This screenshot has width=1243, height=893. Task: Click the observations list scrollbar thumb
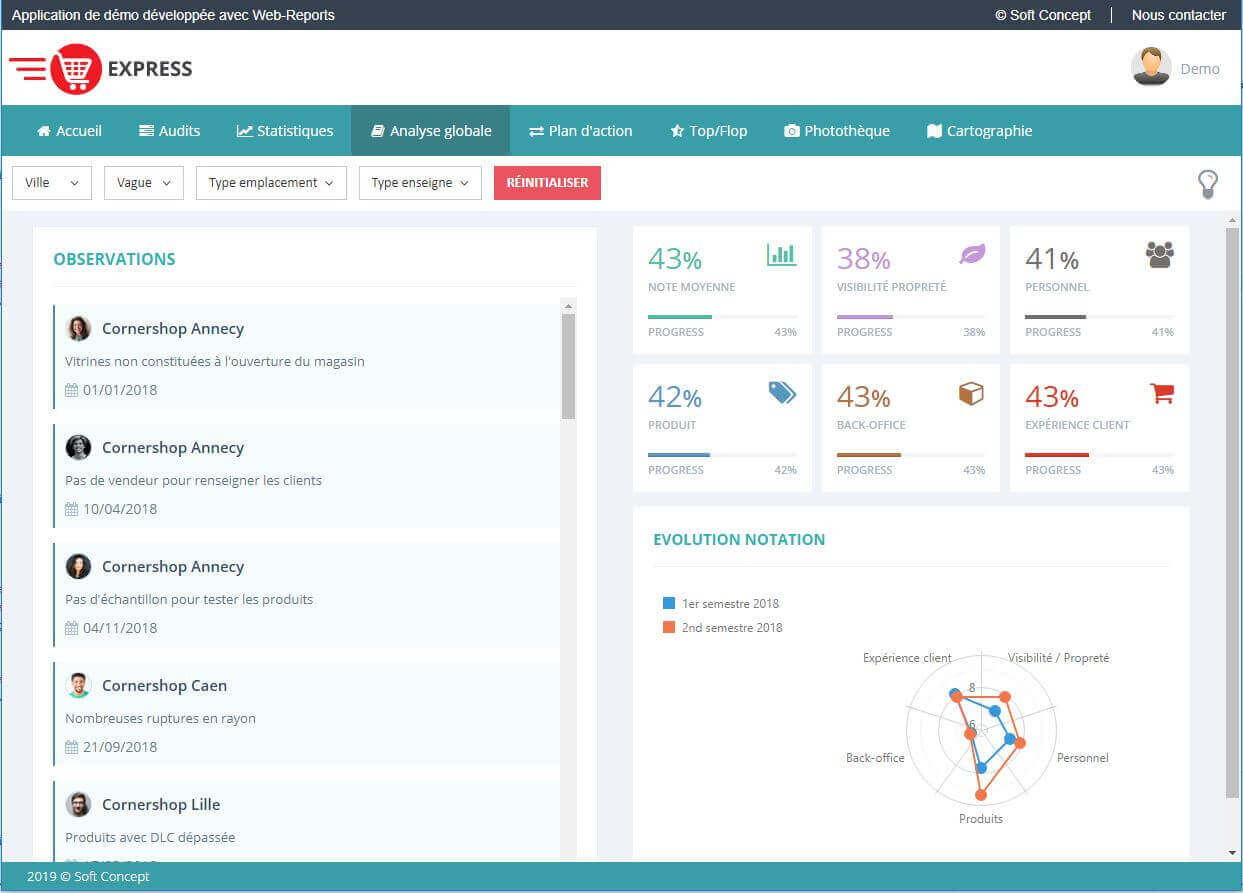click(568, 366)
